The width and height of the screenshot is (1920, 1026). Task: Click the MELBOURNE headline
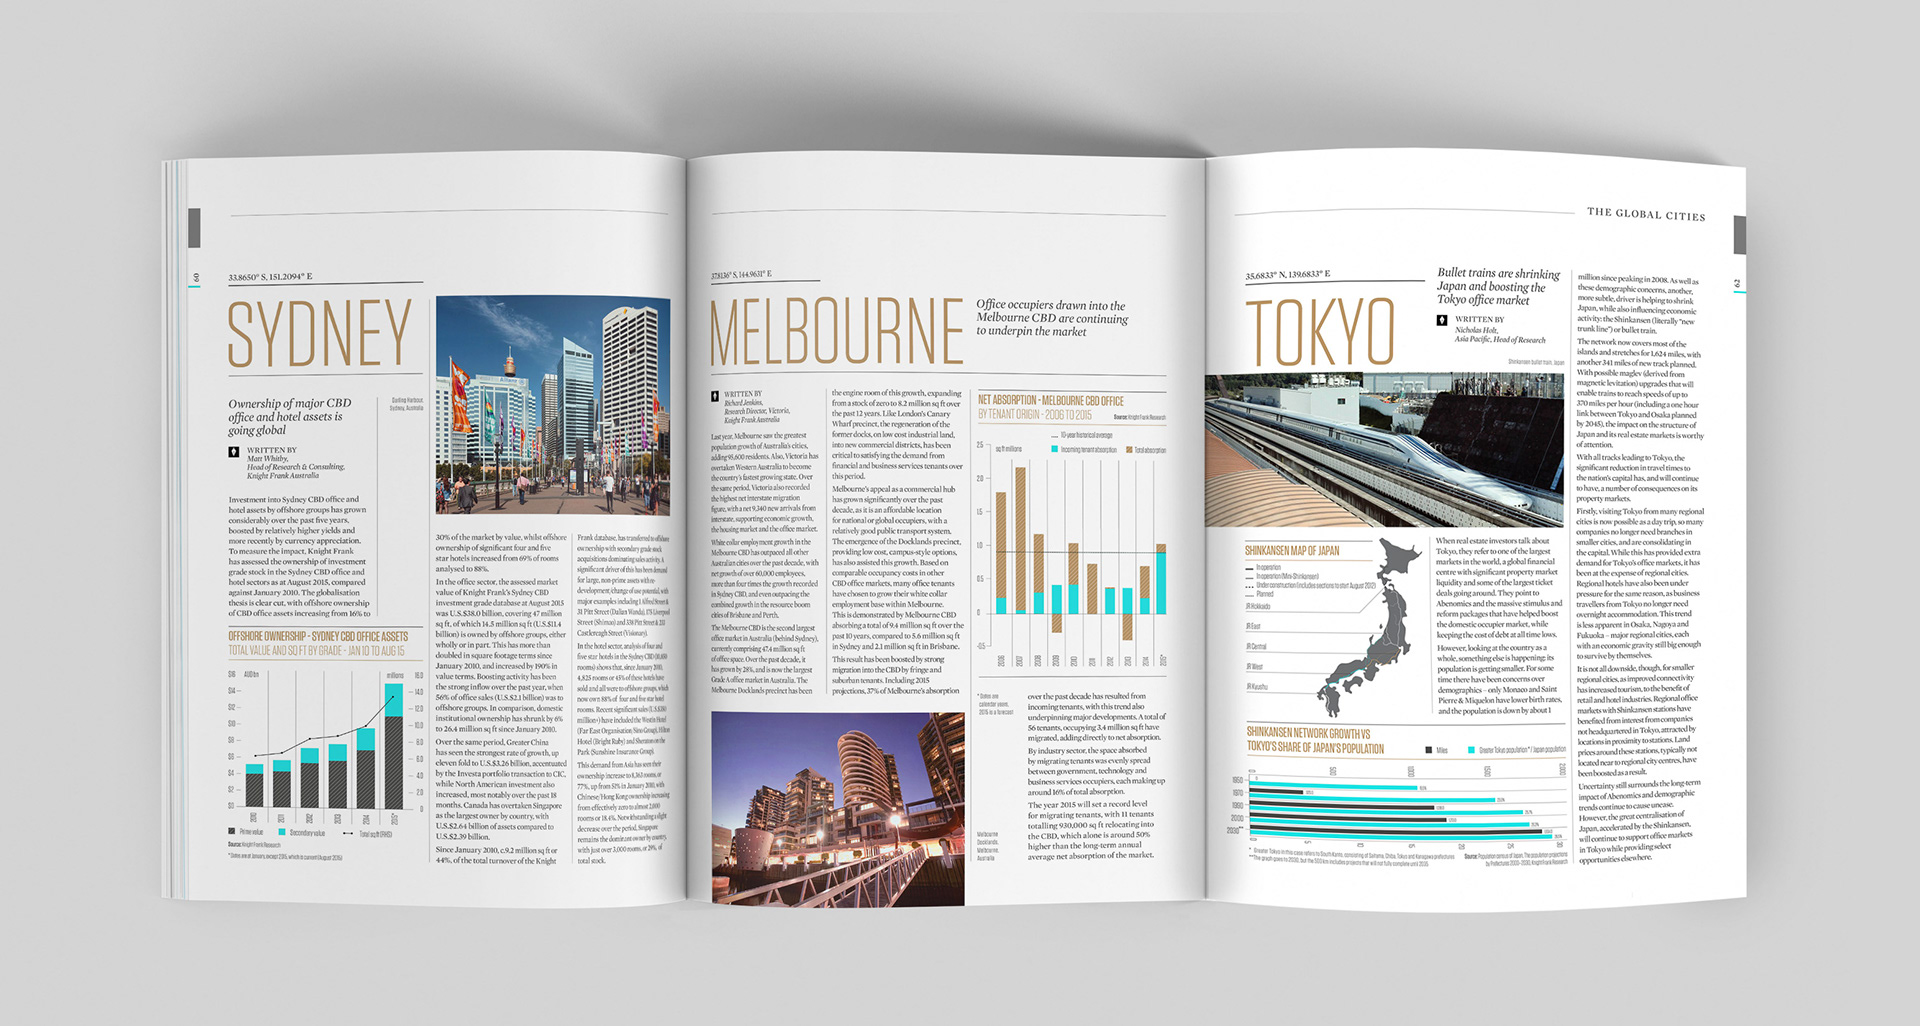836,330
